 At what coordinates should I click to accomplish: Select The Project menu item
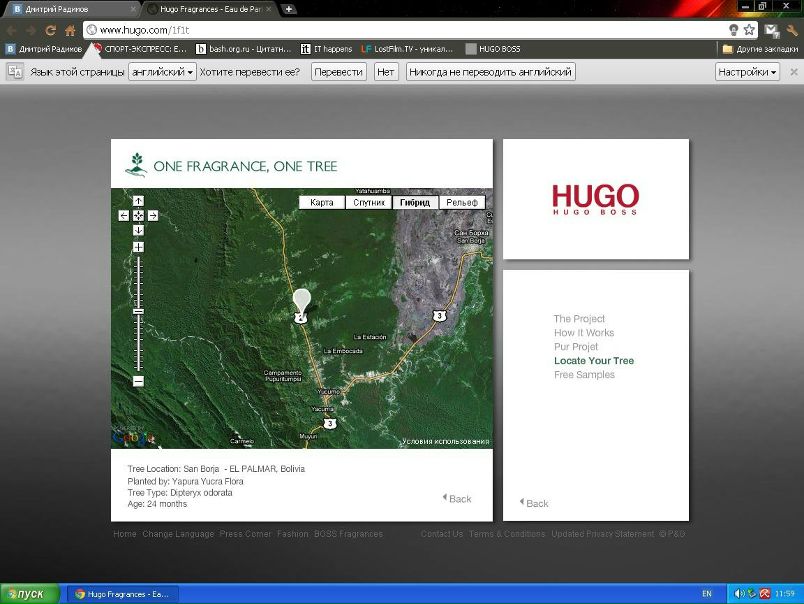[x=579, y=319]
